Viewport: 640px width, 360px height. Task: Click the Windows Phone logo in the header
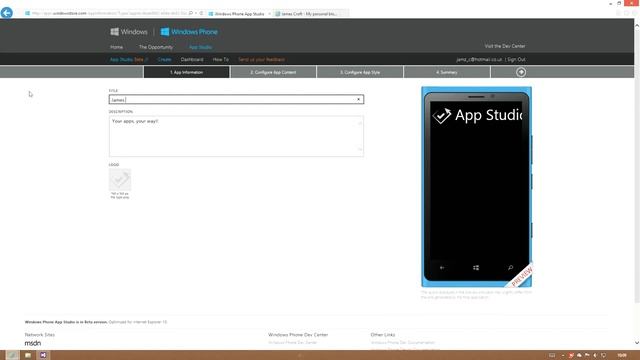point(189,32)
